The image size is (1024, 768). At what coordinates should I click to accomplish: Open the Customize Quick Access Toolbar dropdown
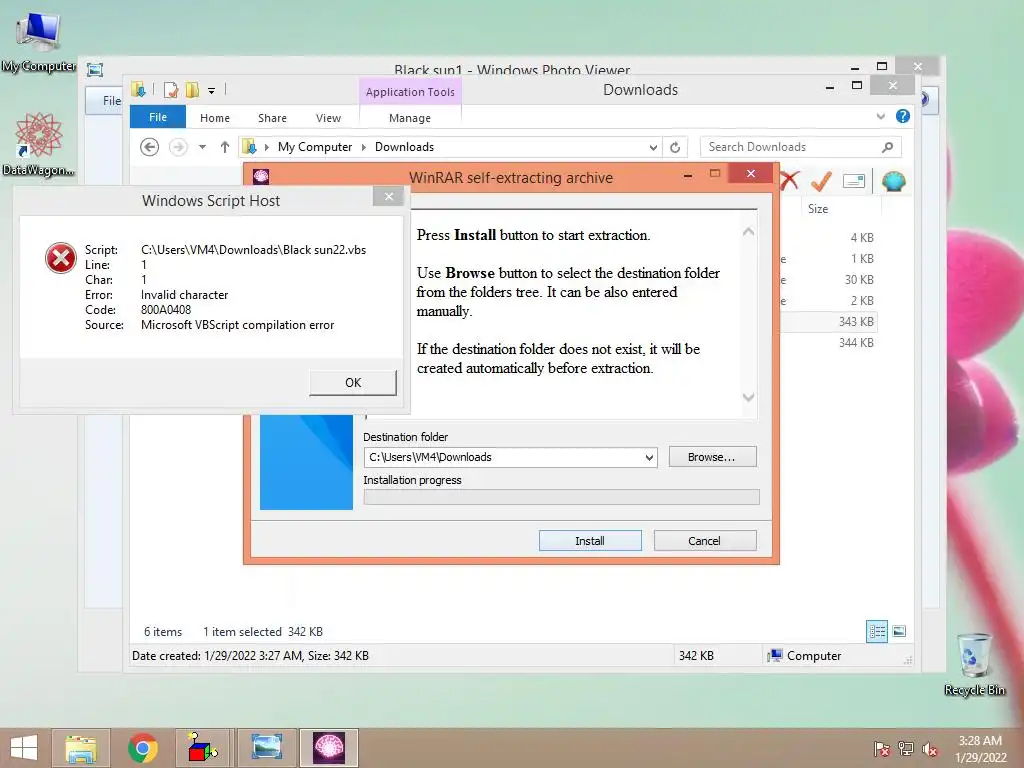[212, 91]
